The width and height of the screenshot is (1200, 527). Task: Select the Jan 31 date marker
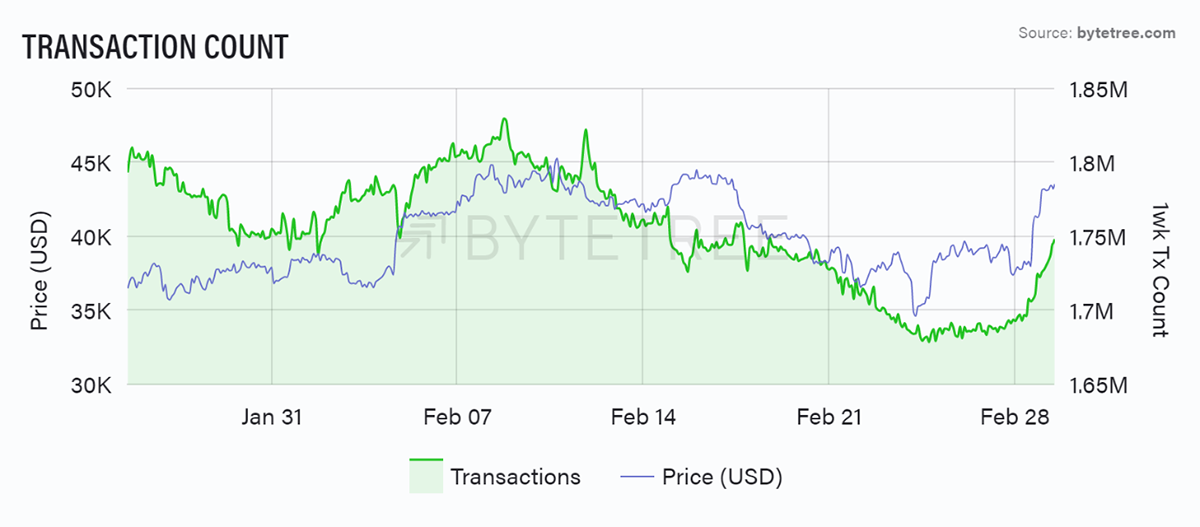pos(272,416)
